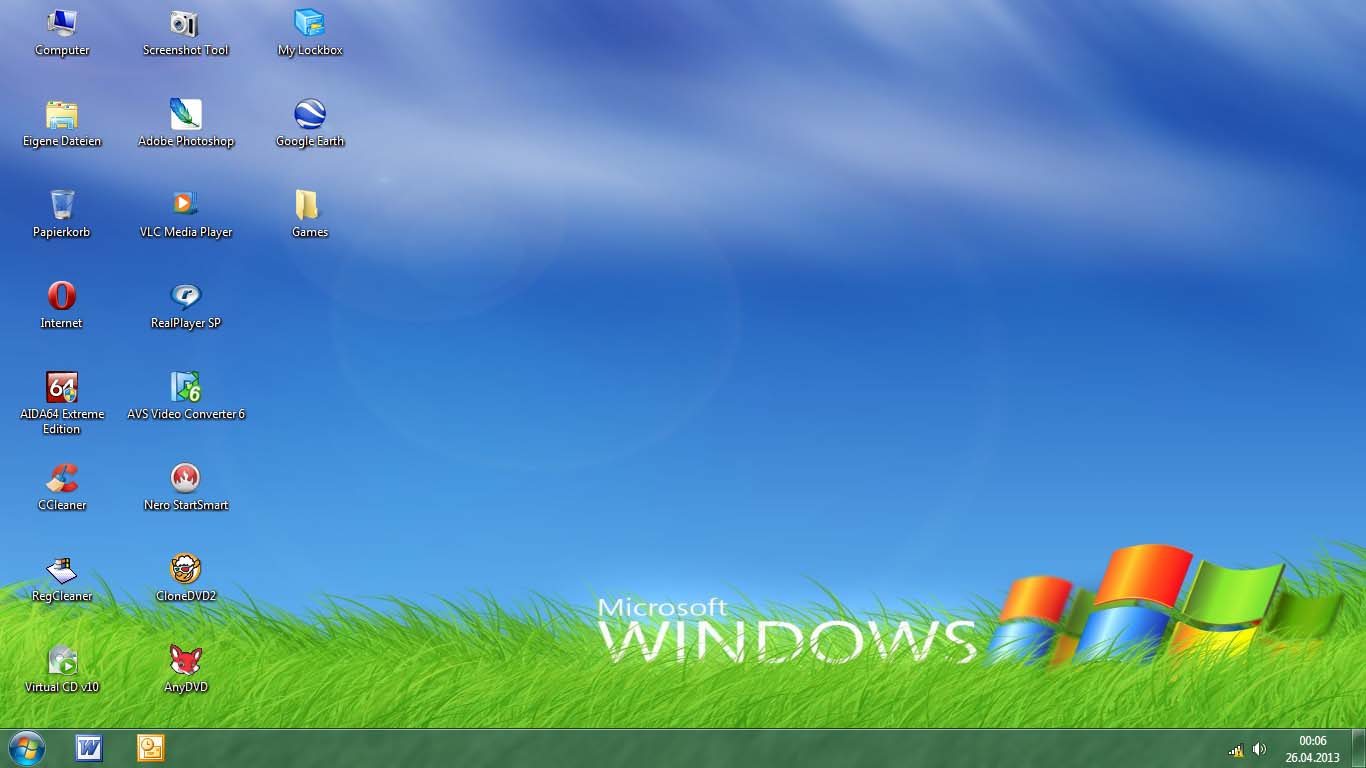Click the Show Desktop strip
This screenshot has width=1366, height=768.
(x=1359, y=748)
